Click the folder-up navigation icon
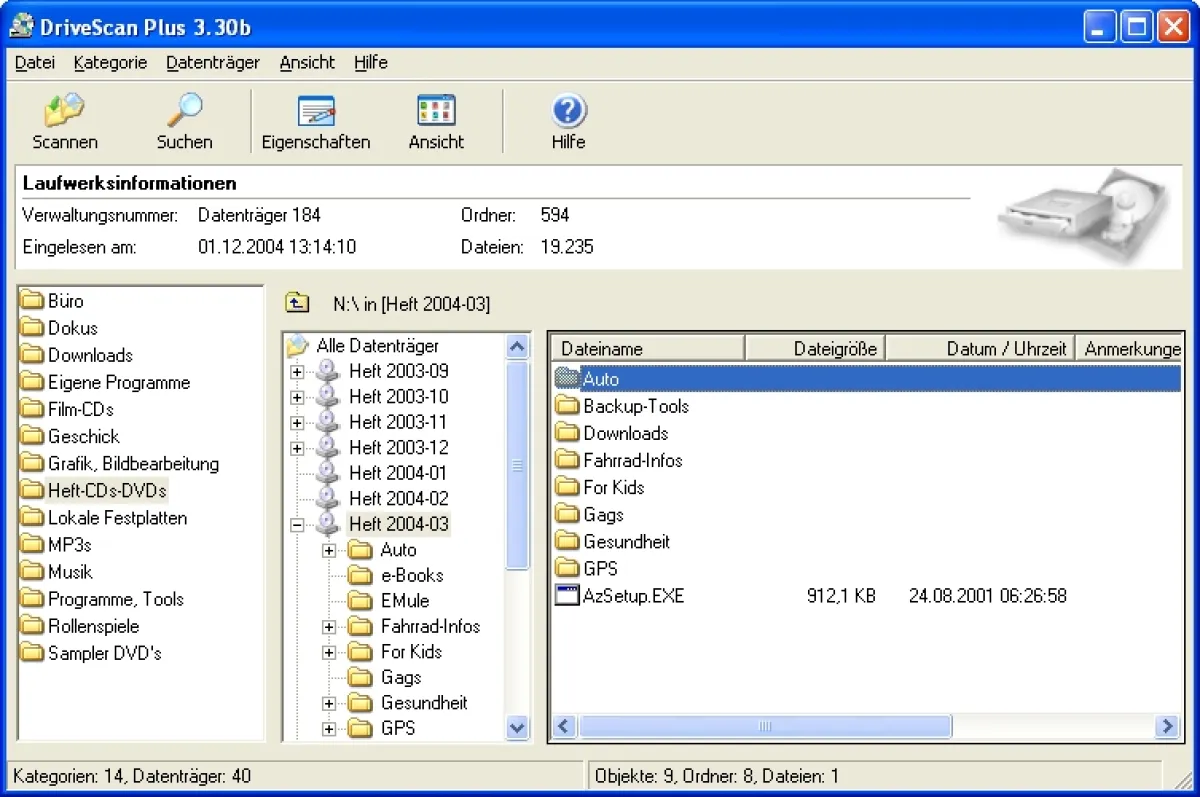Screen dimensions: 1200x797 click(296, 303)
